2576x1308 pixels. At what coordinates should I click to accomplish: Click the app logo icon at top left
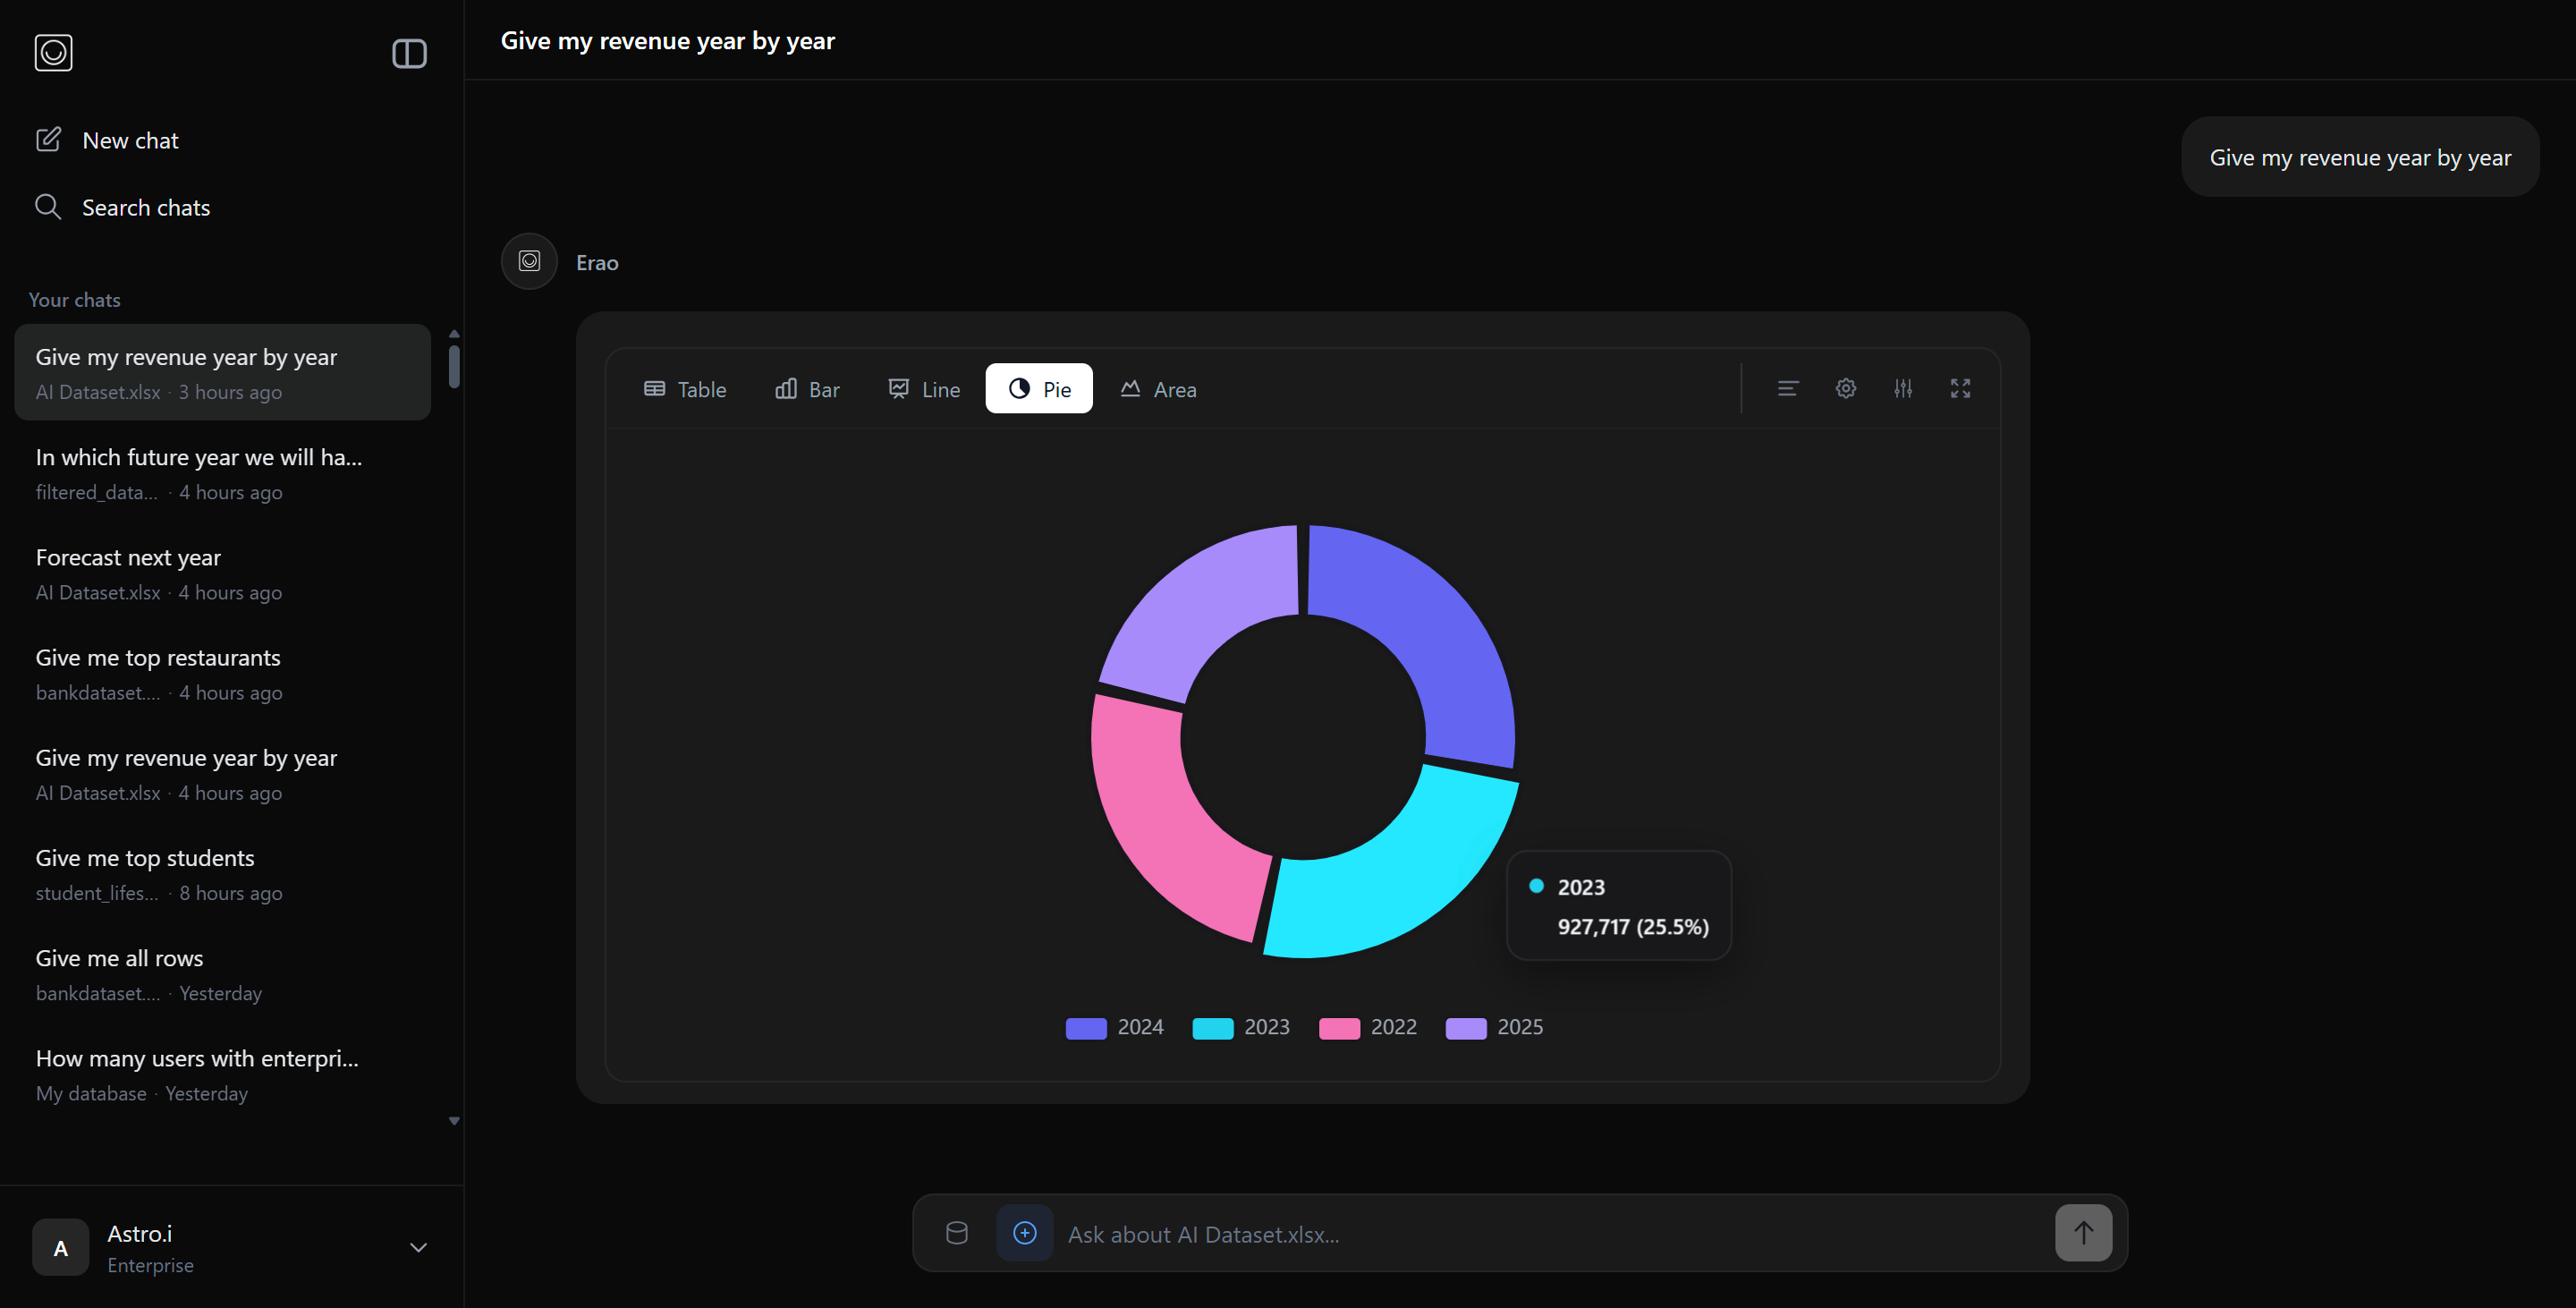[53, 53]
